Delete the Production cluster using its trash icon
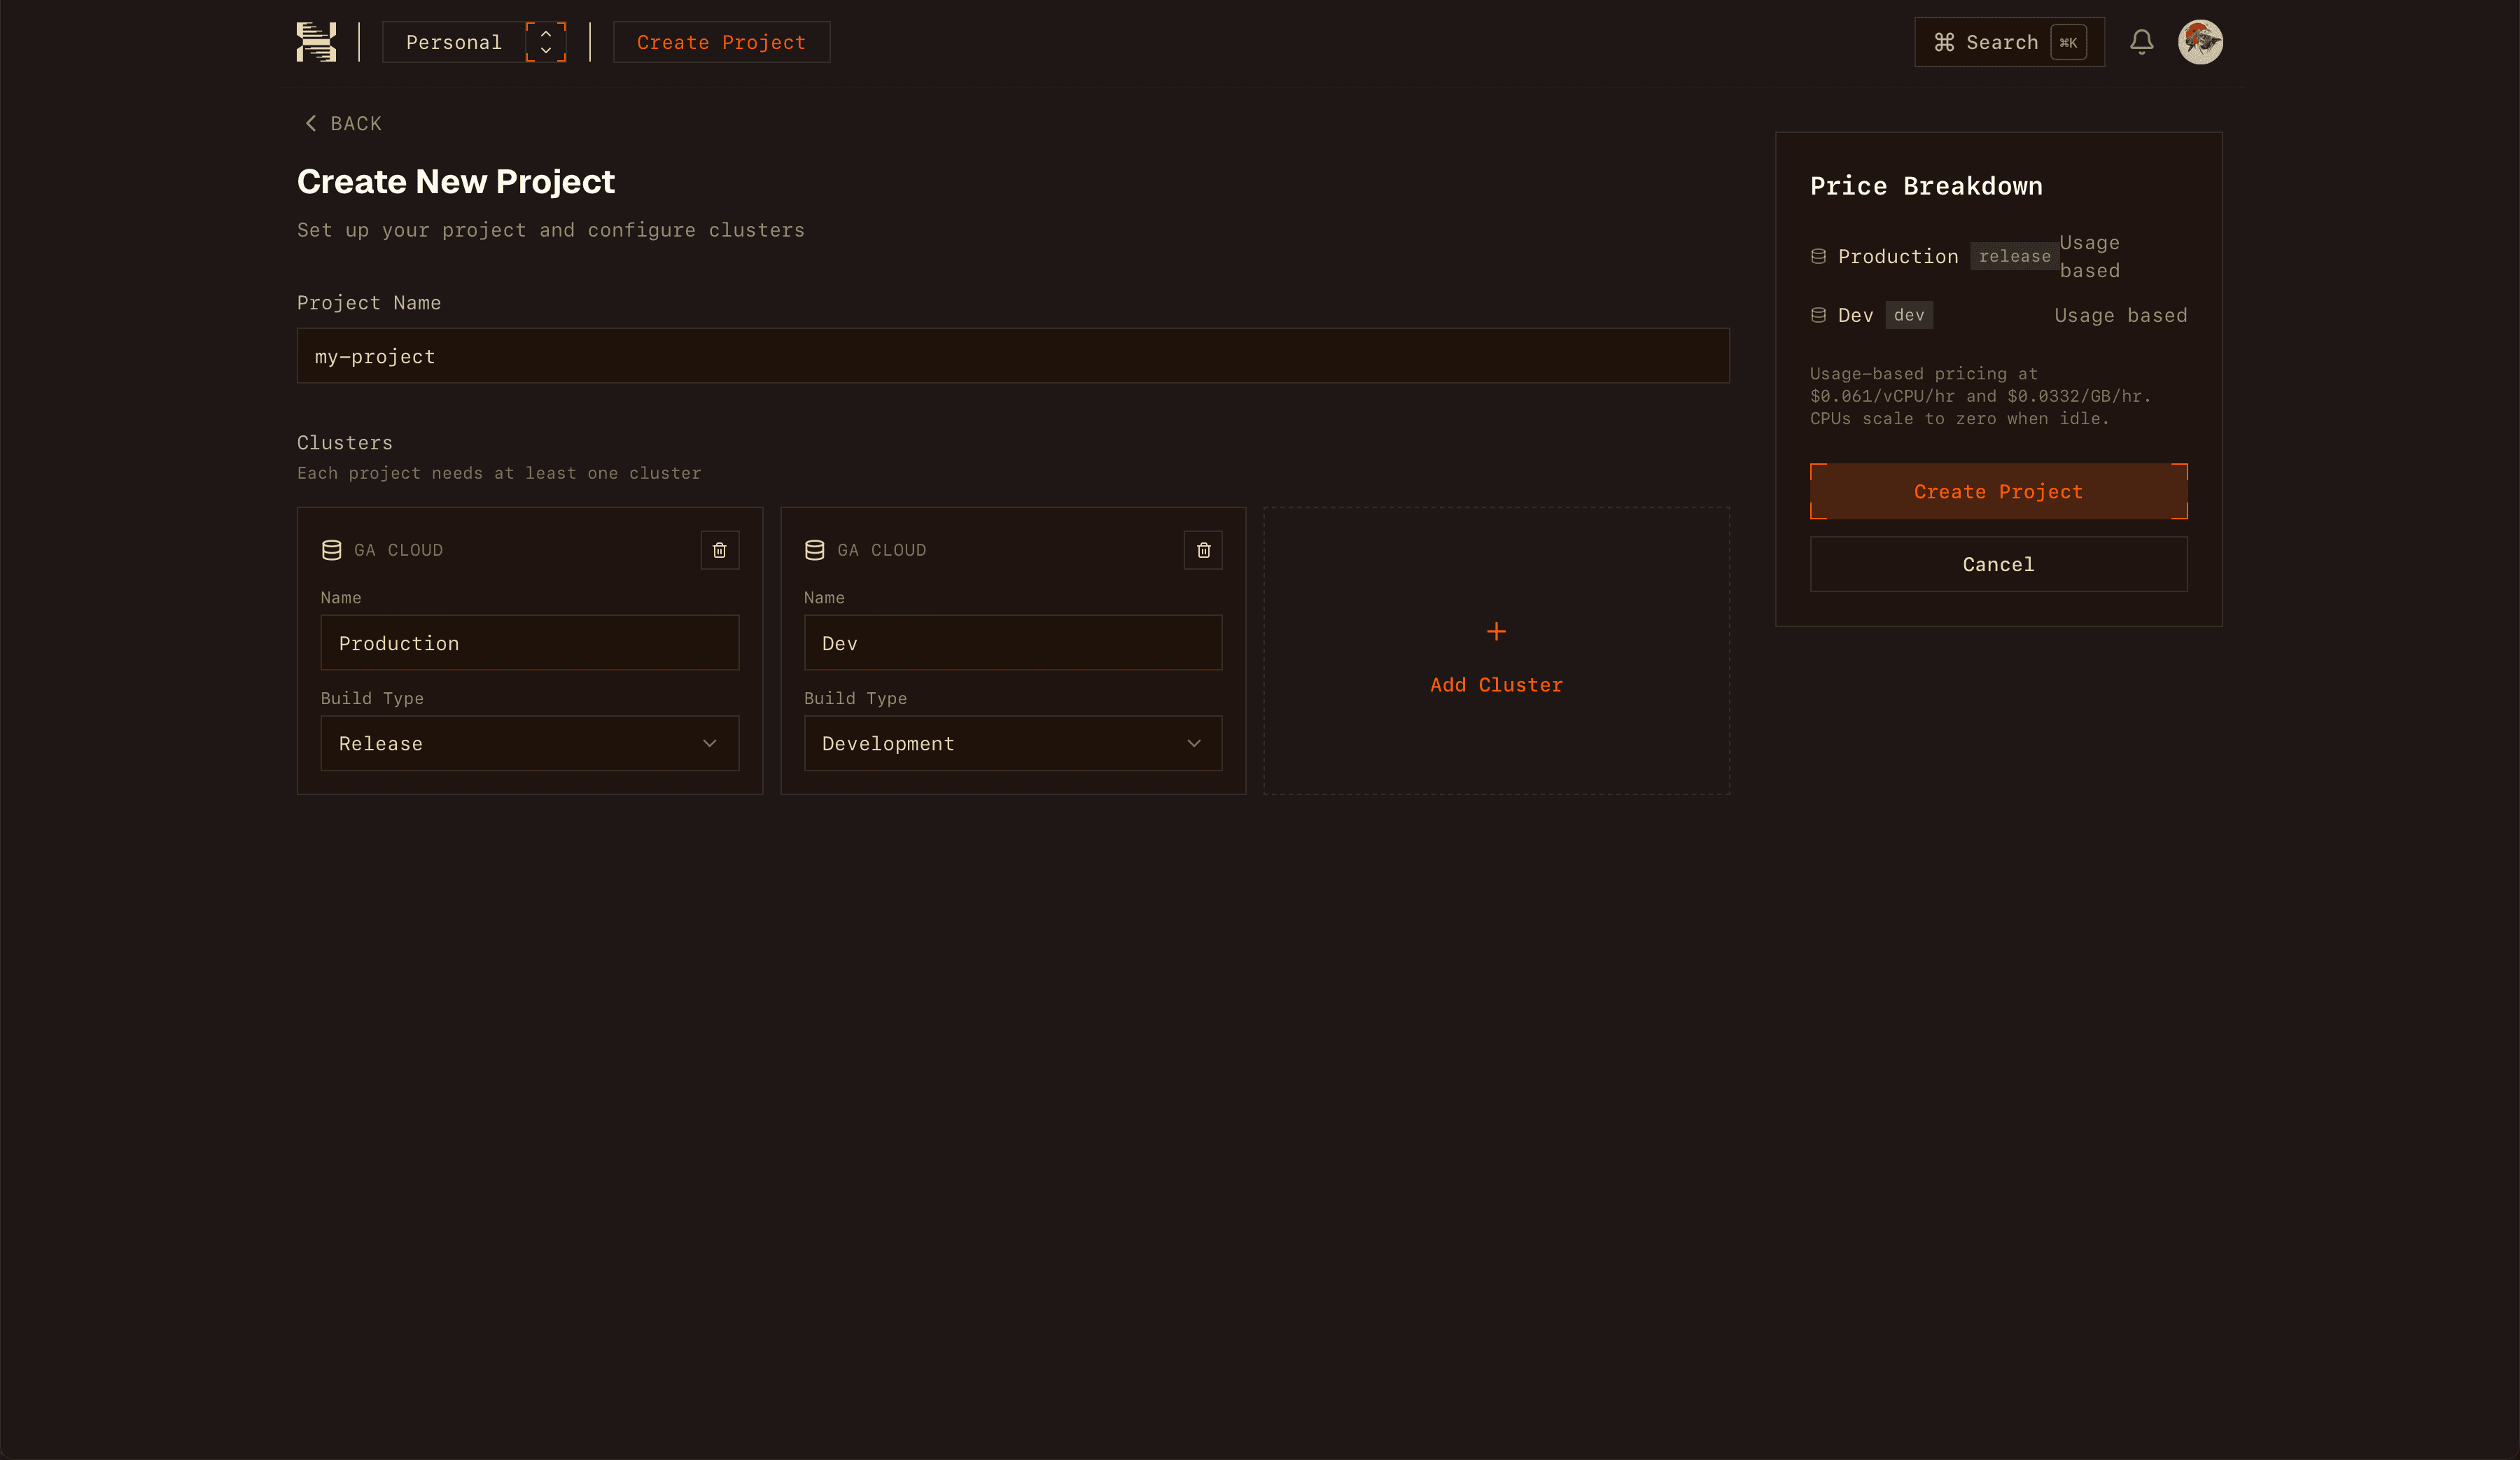The image size is (2520, 1460). coord(719,549)
